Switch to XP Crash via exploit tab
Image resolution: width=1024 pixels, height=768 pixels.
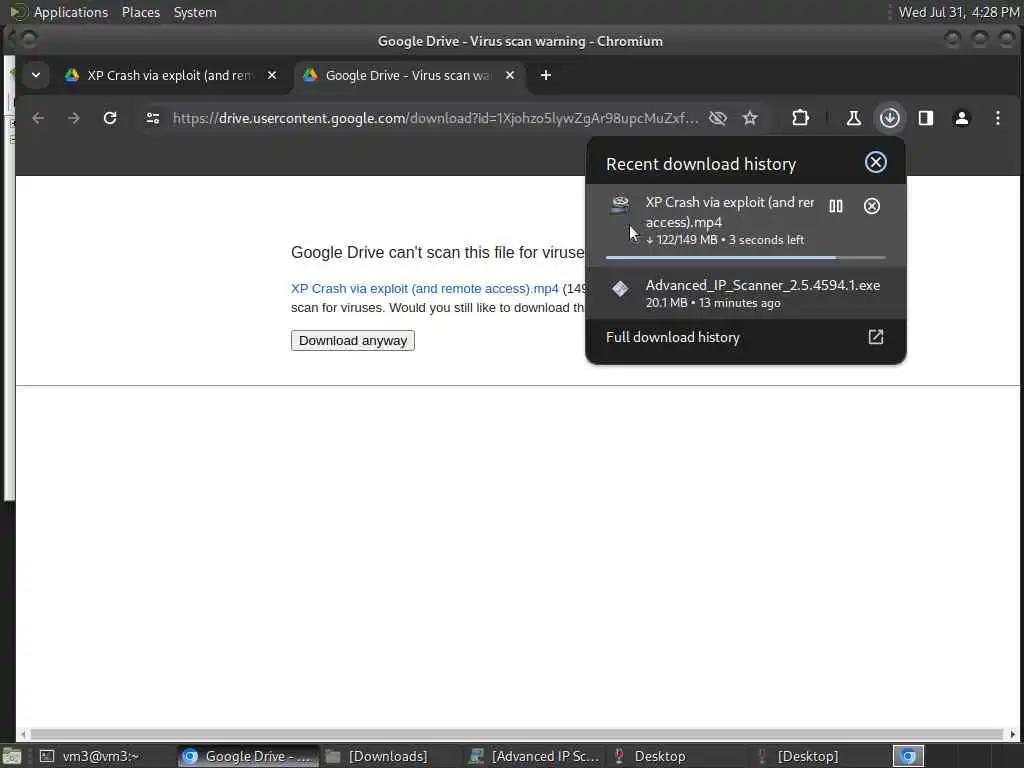click(x=171, y=75)
